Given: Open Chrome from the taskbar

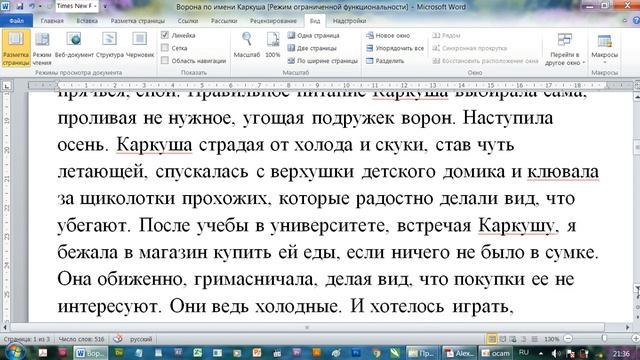Looking at the screenshot, I should point(376,353).
